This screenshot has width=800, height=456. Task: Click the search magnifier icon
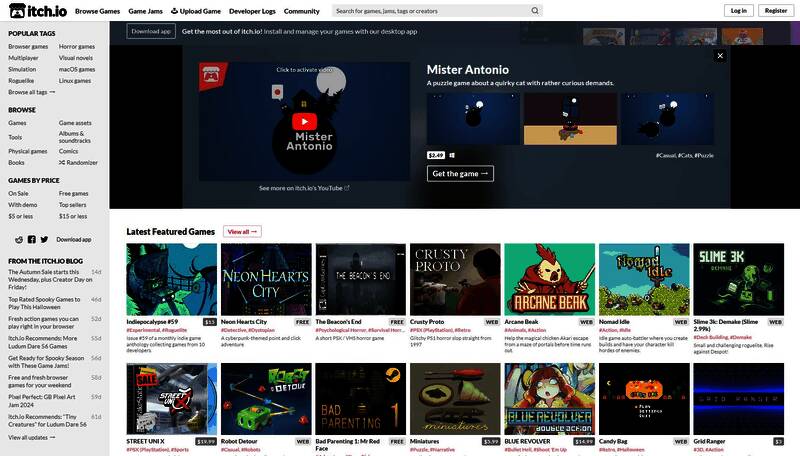[x=535, y=11]
